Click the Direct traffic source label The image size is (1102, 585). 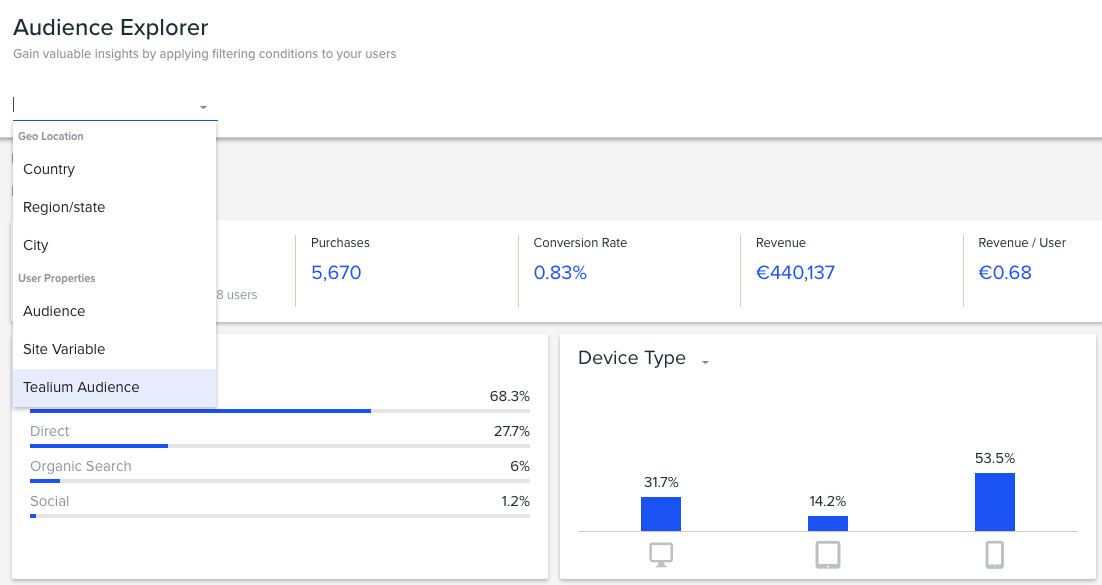pyautogui.click(x=50, y=431)
